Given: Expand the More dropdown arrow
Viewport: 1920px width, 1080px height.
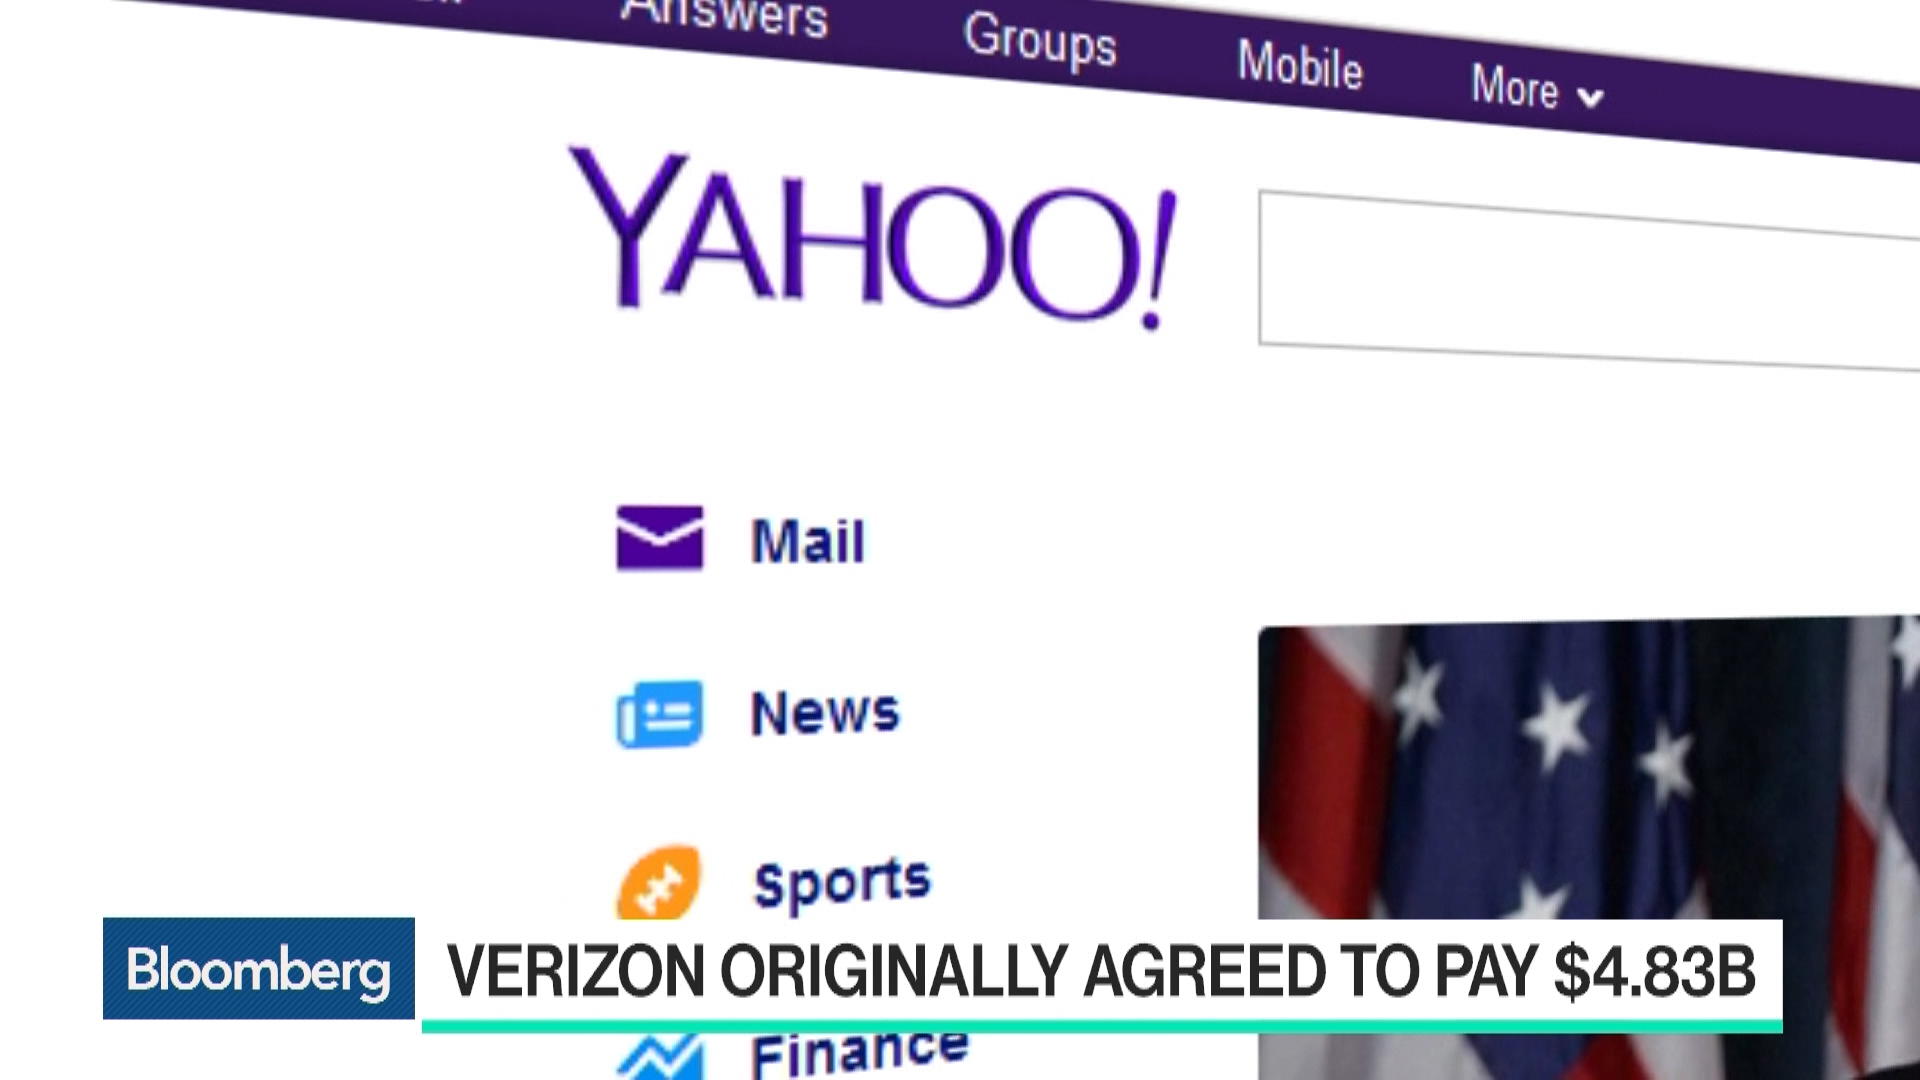Looking at the screenshot, I should 1589,97.
